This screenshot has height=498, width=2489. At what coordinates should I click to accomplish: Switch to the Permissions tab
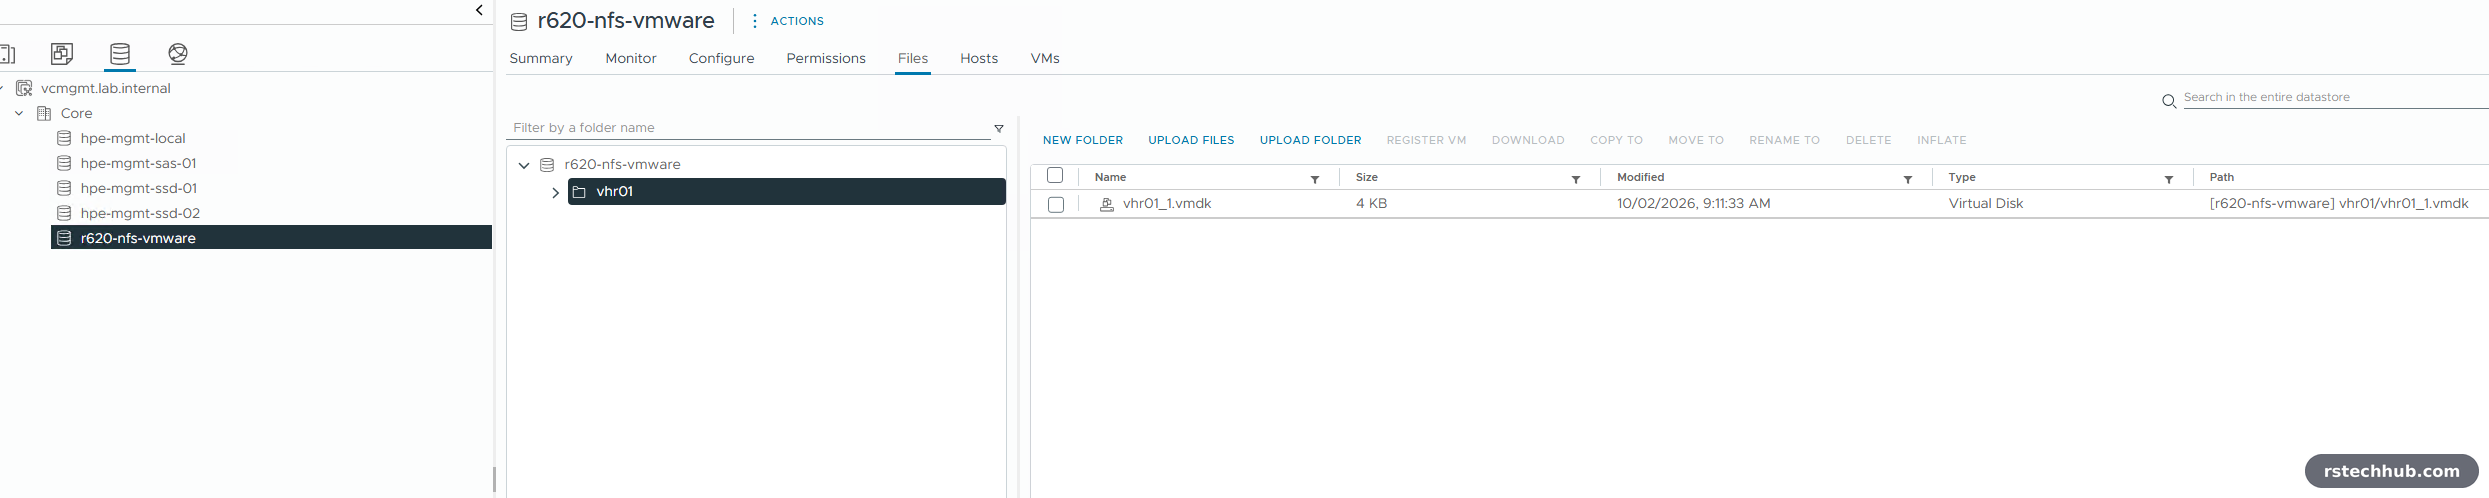[826, 58]
